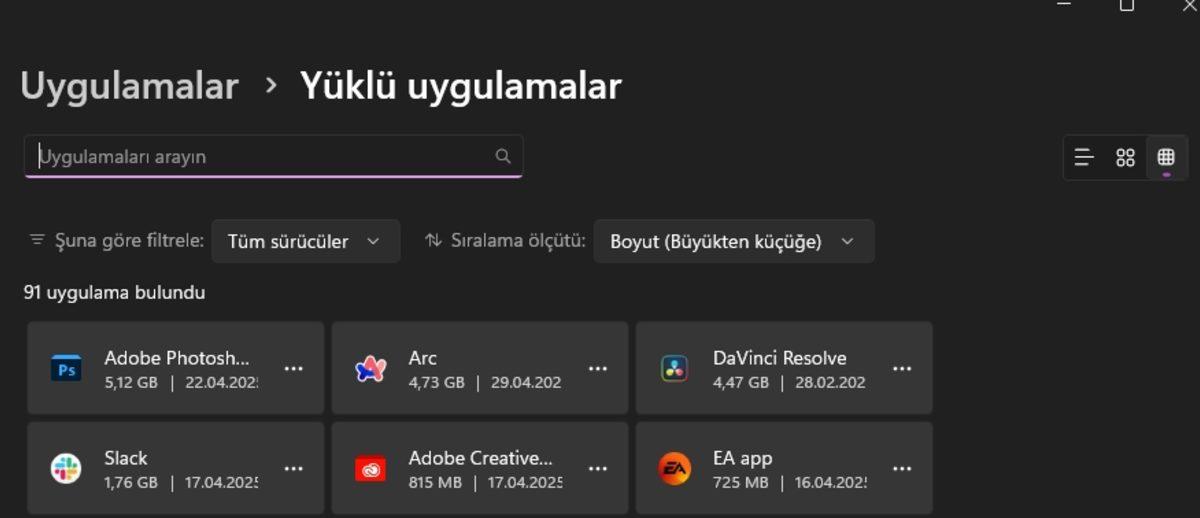Click the filter lines icon
The height and width of the screenshot is (518, 1200).
(37, 240)
